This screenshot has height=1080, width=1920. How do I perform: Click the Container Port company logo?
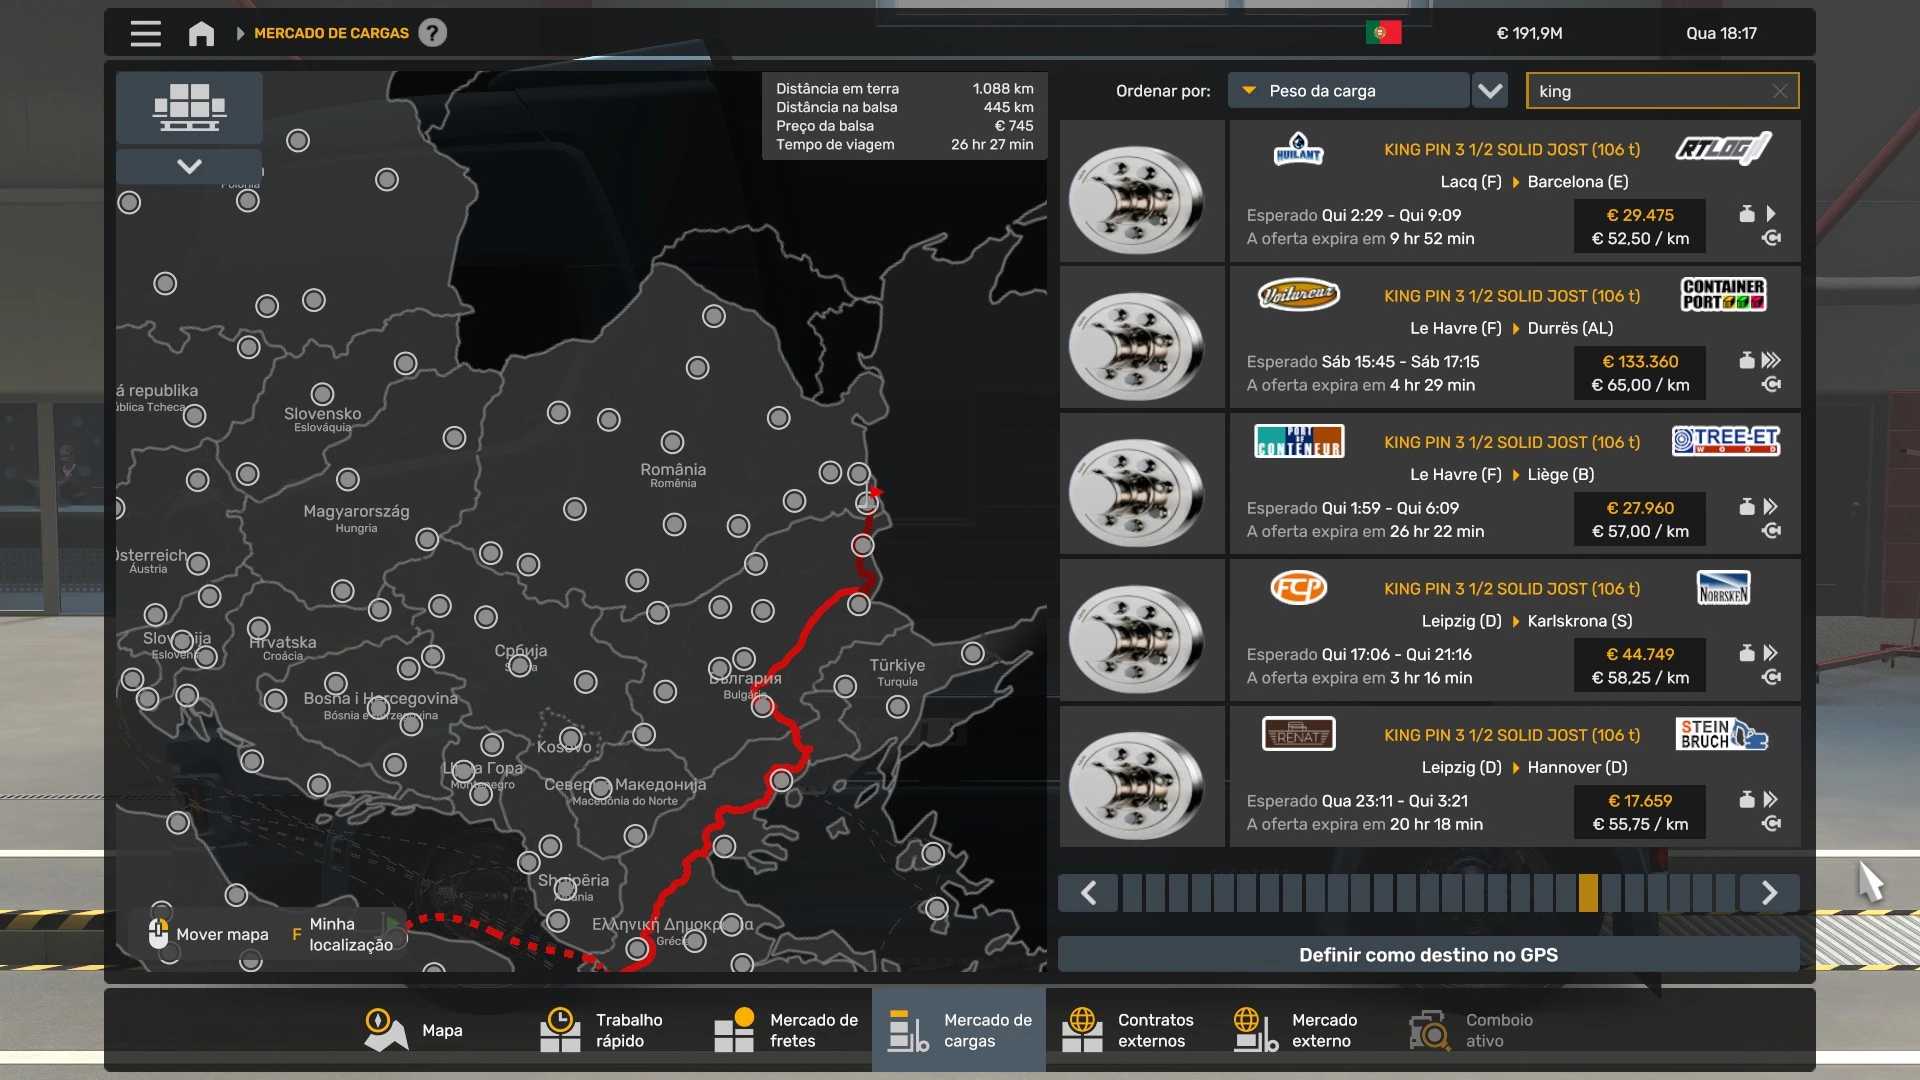[x=1723, y=294]
